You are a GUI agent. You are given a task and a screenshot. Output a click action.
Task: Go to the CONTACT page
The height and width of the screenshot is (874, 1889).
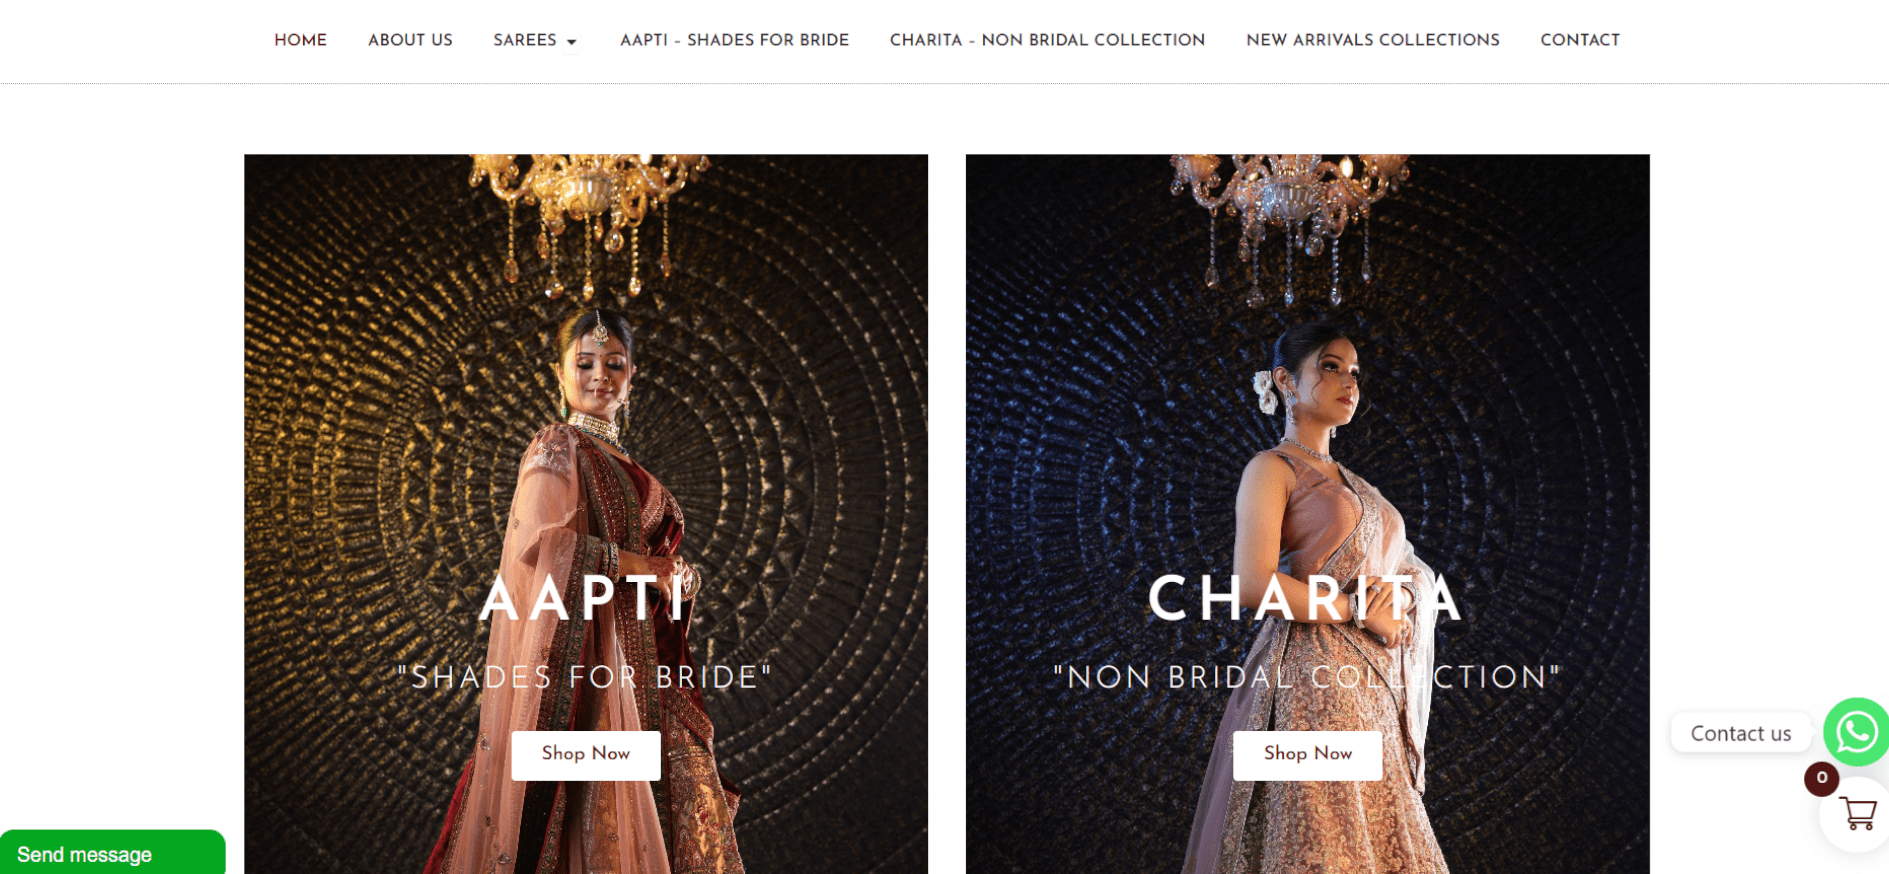(x=1579, y=40)
